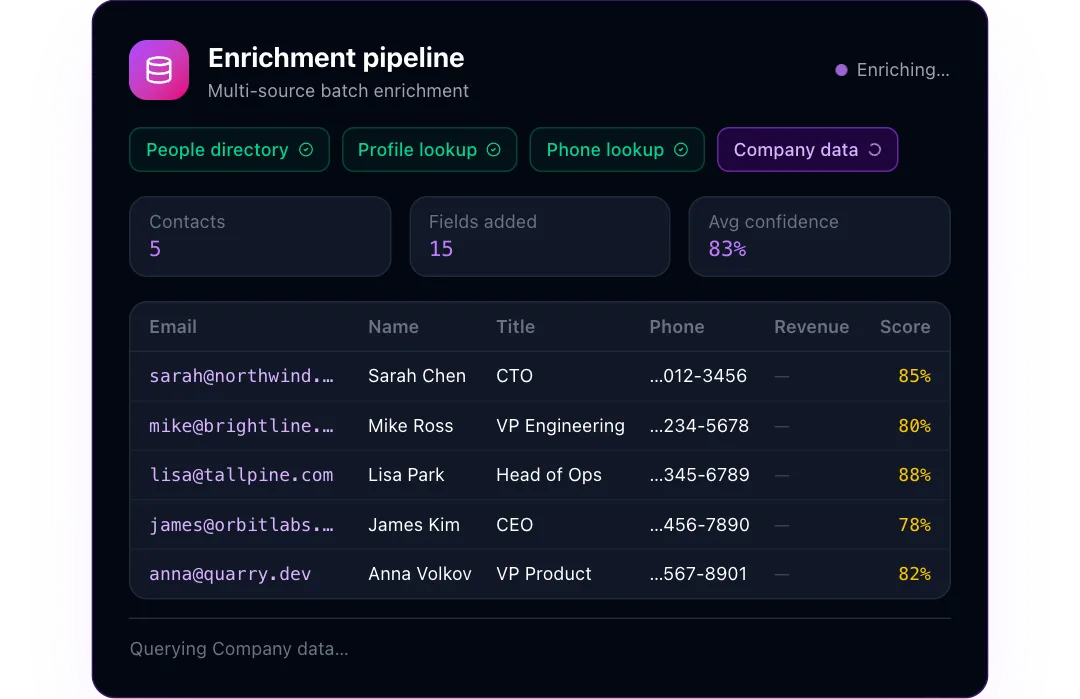Click the Contacts count value 5
Image resolution: width=1080 pixels, height=699 pixels.
(155, 249)
